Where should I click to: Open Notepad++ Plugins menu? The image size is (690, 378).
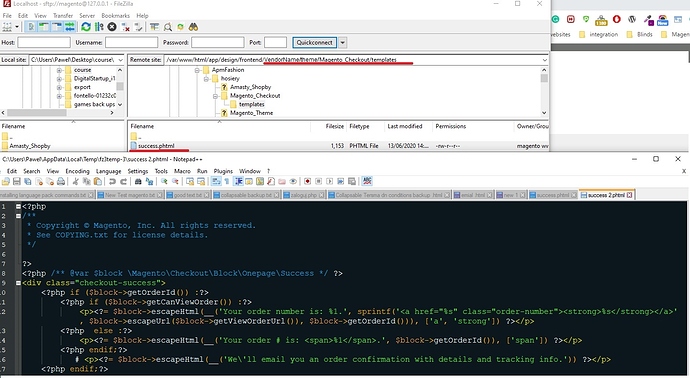pyautogui.click(x=223, y=171)
